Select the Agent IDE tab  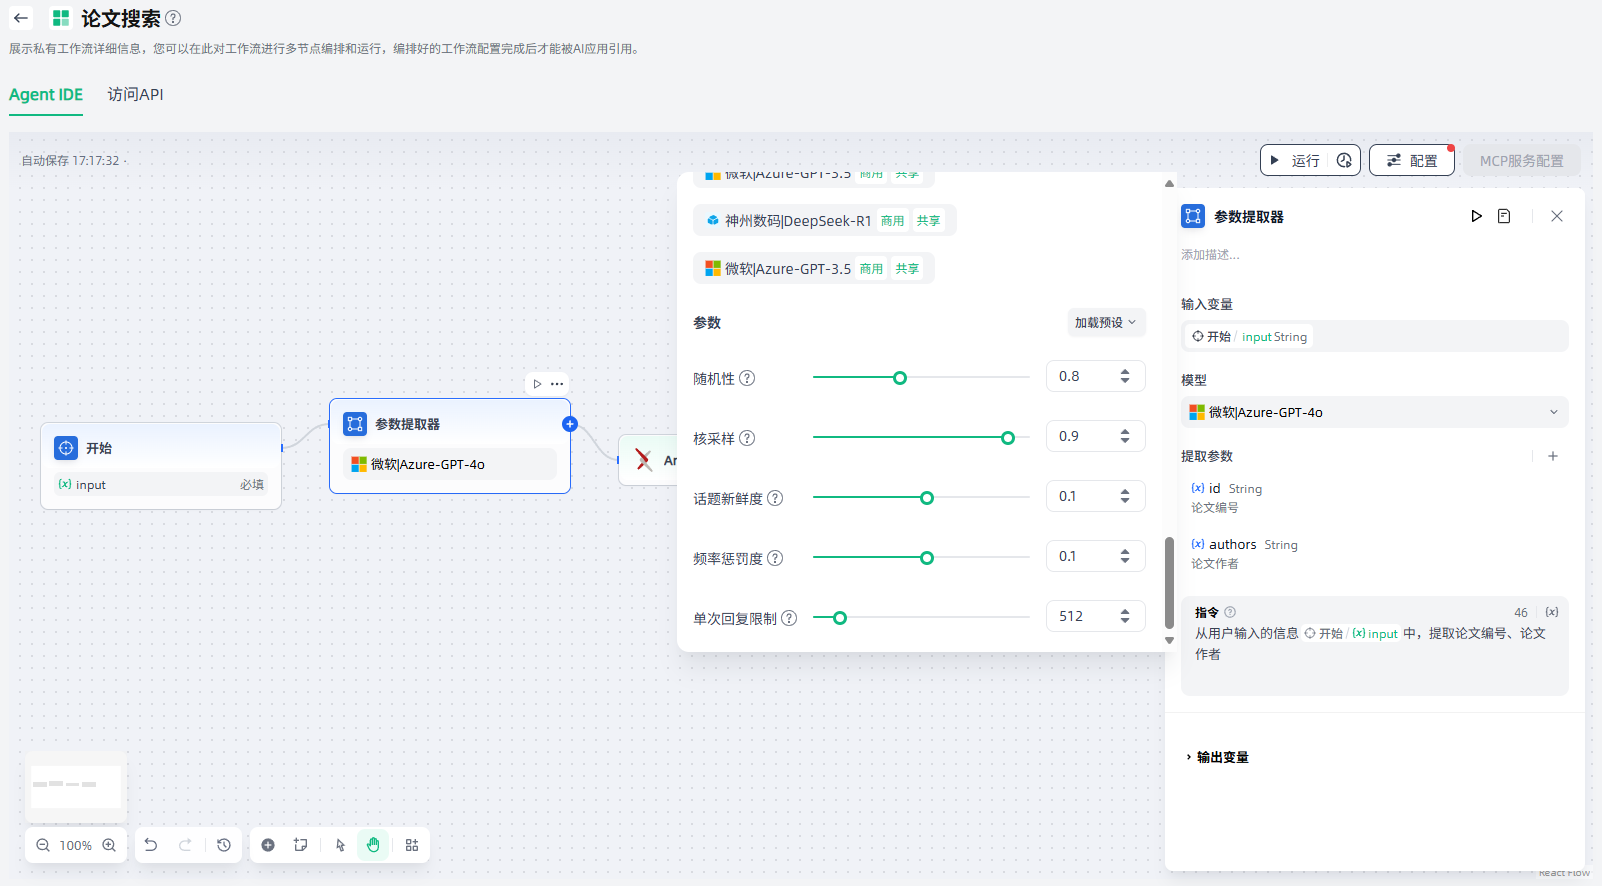(x=46, y=94)
